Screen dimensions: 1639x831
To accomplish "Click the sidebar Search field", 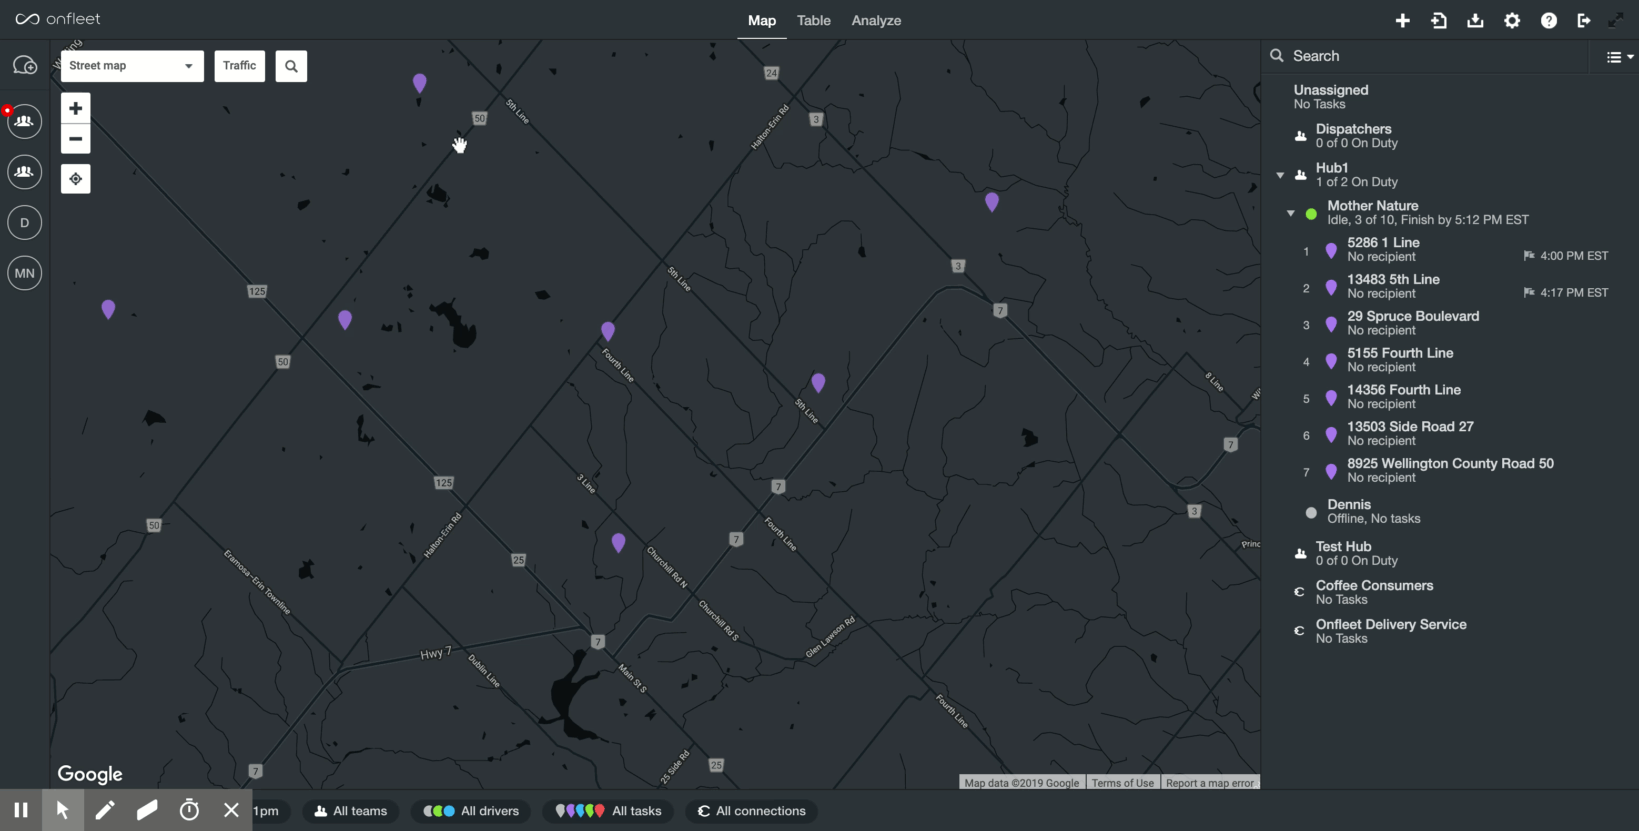I will coord(1430,56).
